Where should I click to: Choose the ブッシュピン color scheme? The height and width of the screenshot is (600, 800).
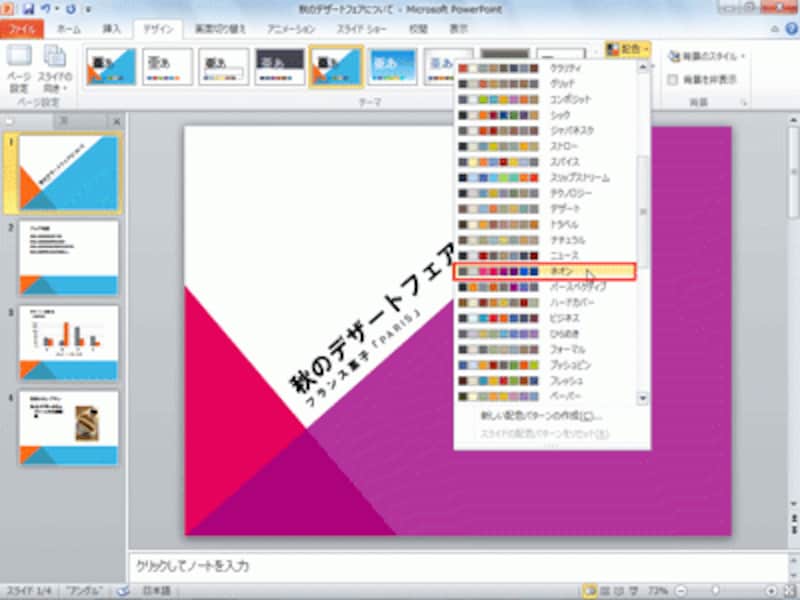[x=545, y=365]
